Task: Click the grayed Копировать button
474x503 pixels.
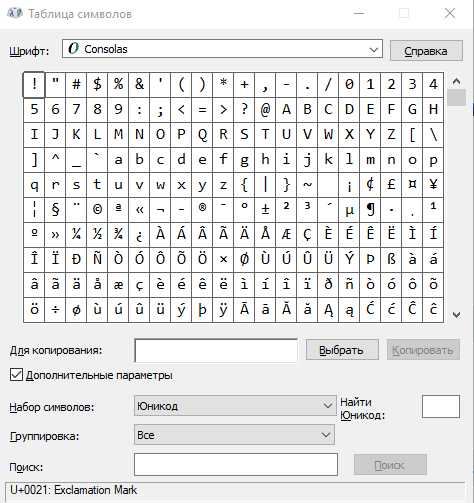Action: coord(423,350)
